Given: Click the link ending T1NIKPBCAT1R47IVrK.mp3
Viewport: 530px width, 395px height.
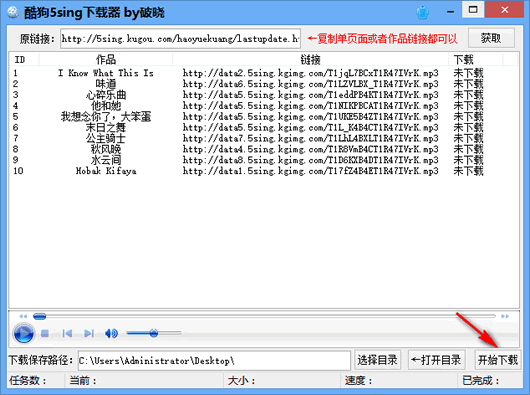Looking at the screenshot, I should [311, 105].
